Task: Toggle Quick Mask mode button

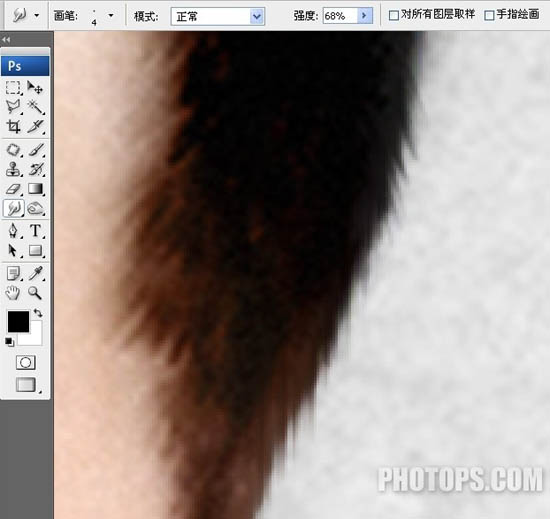Action: pos(26,363)
